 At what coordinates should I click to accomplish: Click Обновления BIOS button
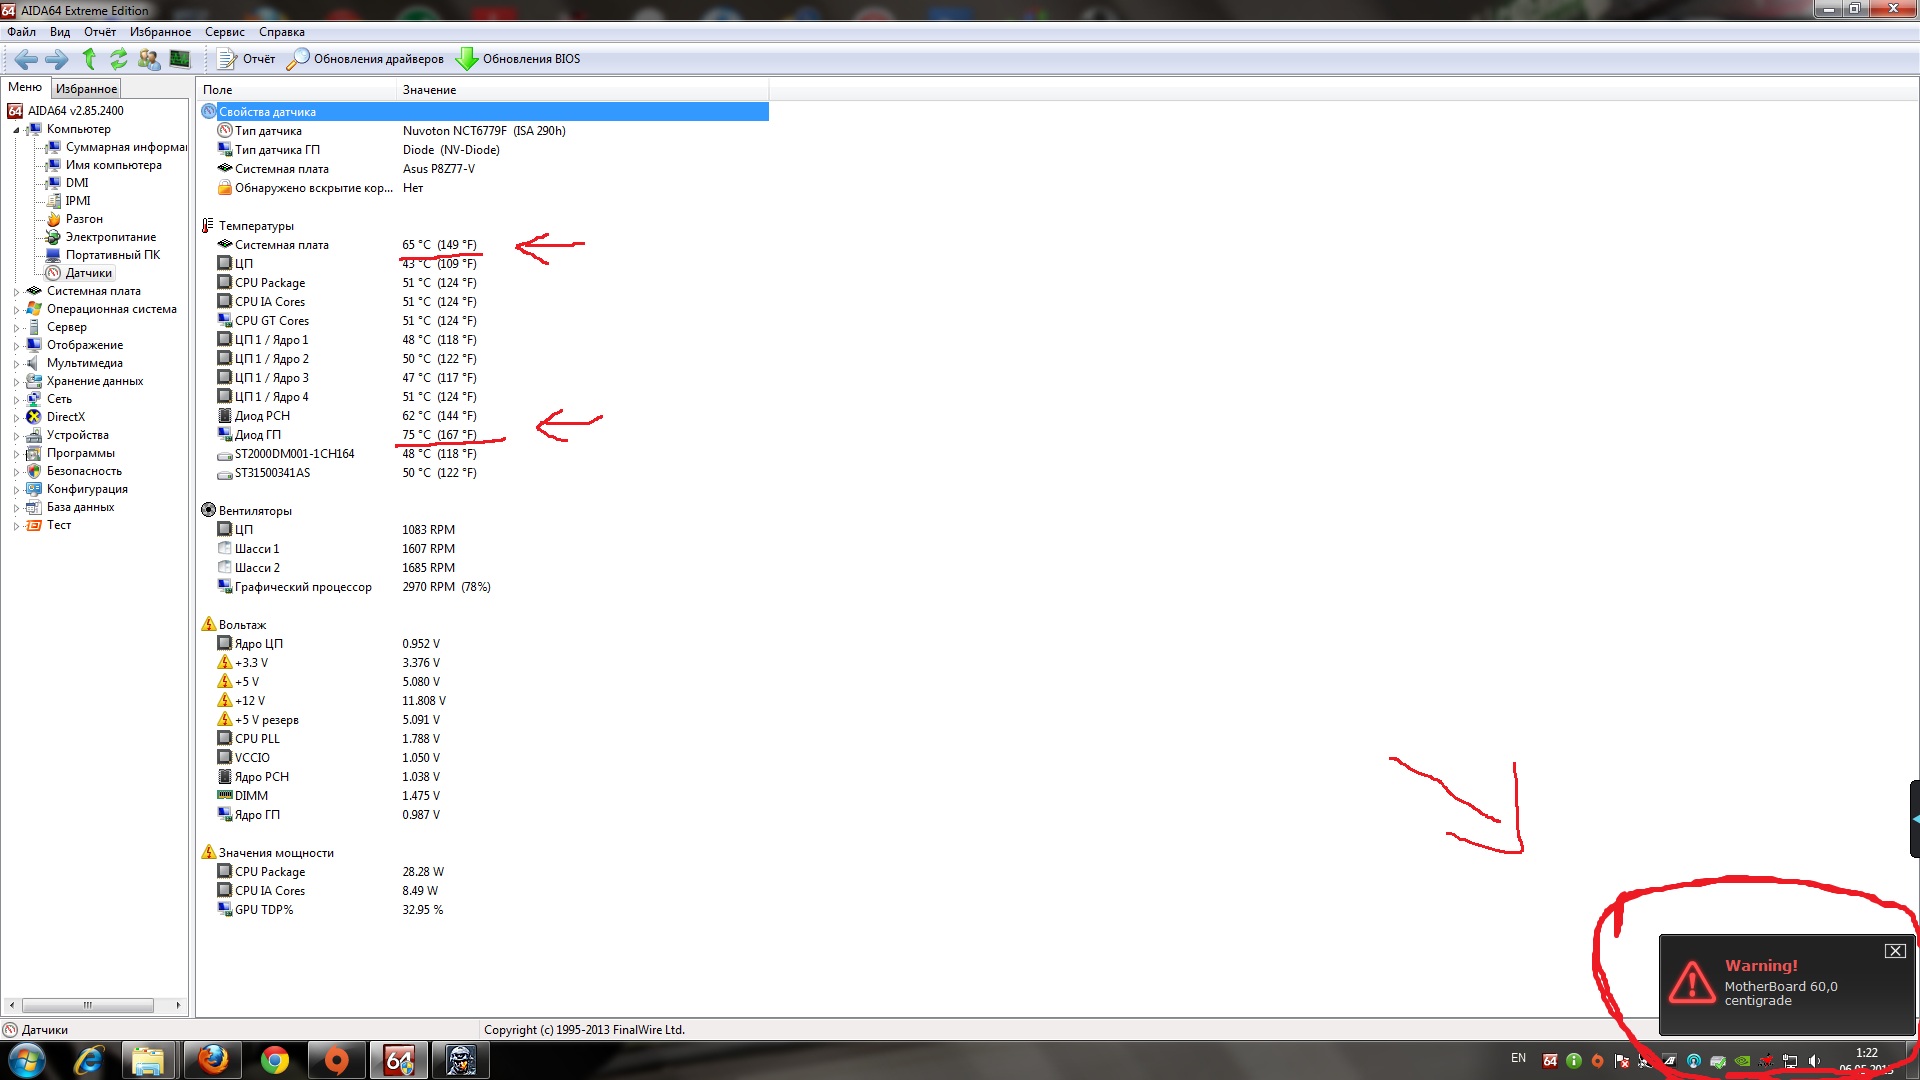click(x=518, y=59)
